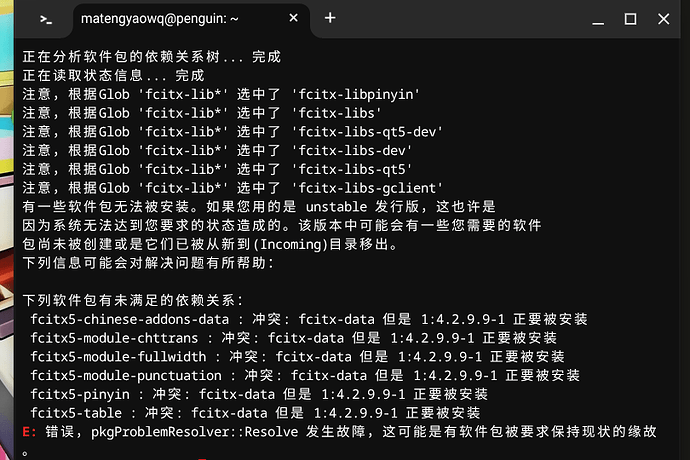Click the fcitx5-table line
The image size is (690, 460).
coord(255,413)
